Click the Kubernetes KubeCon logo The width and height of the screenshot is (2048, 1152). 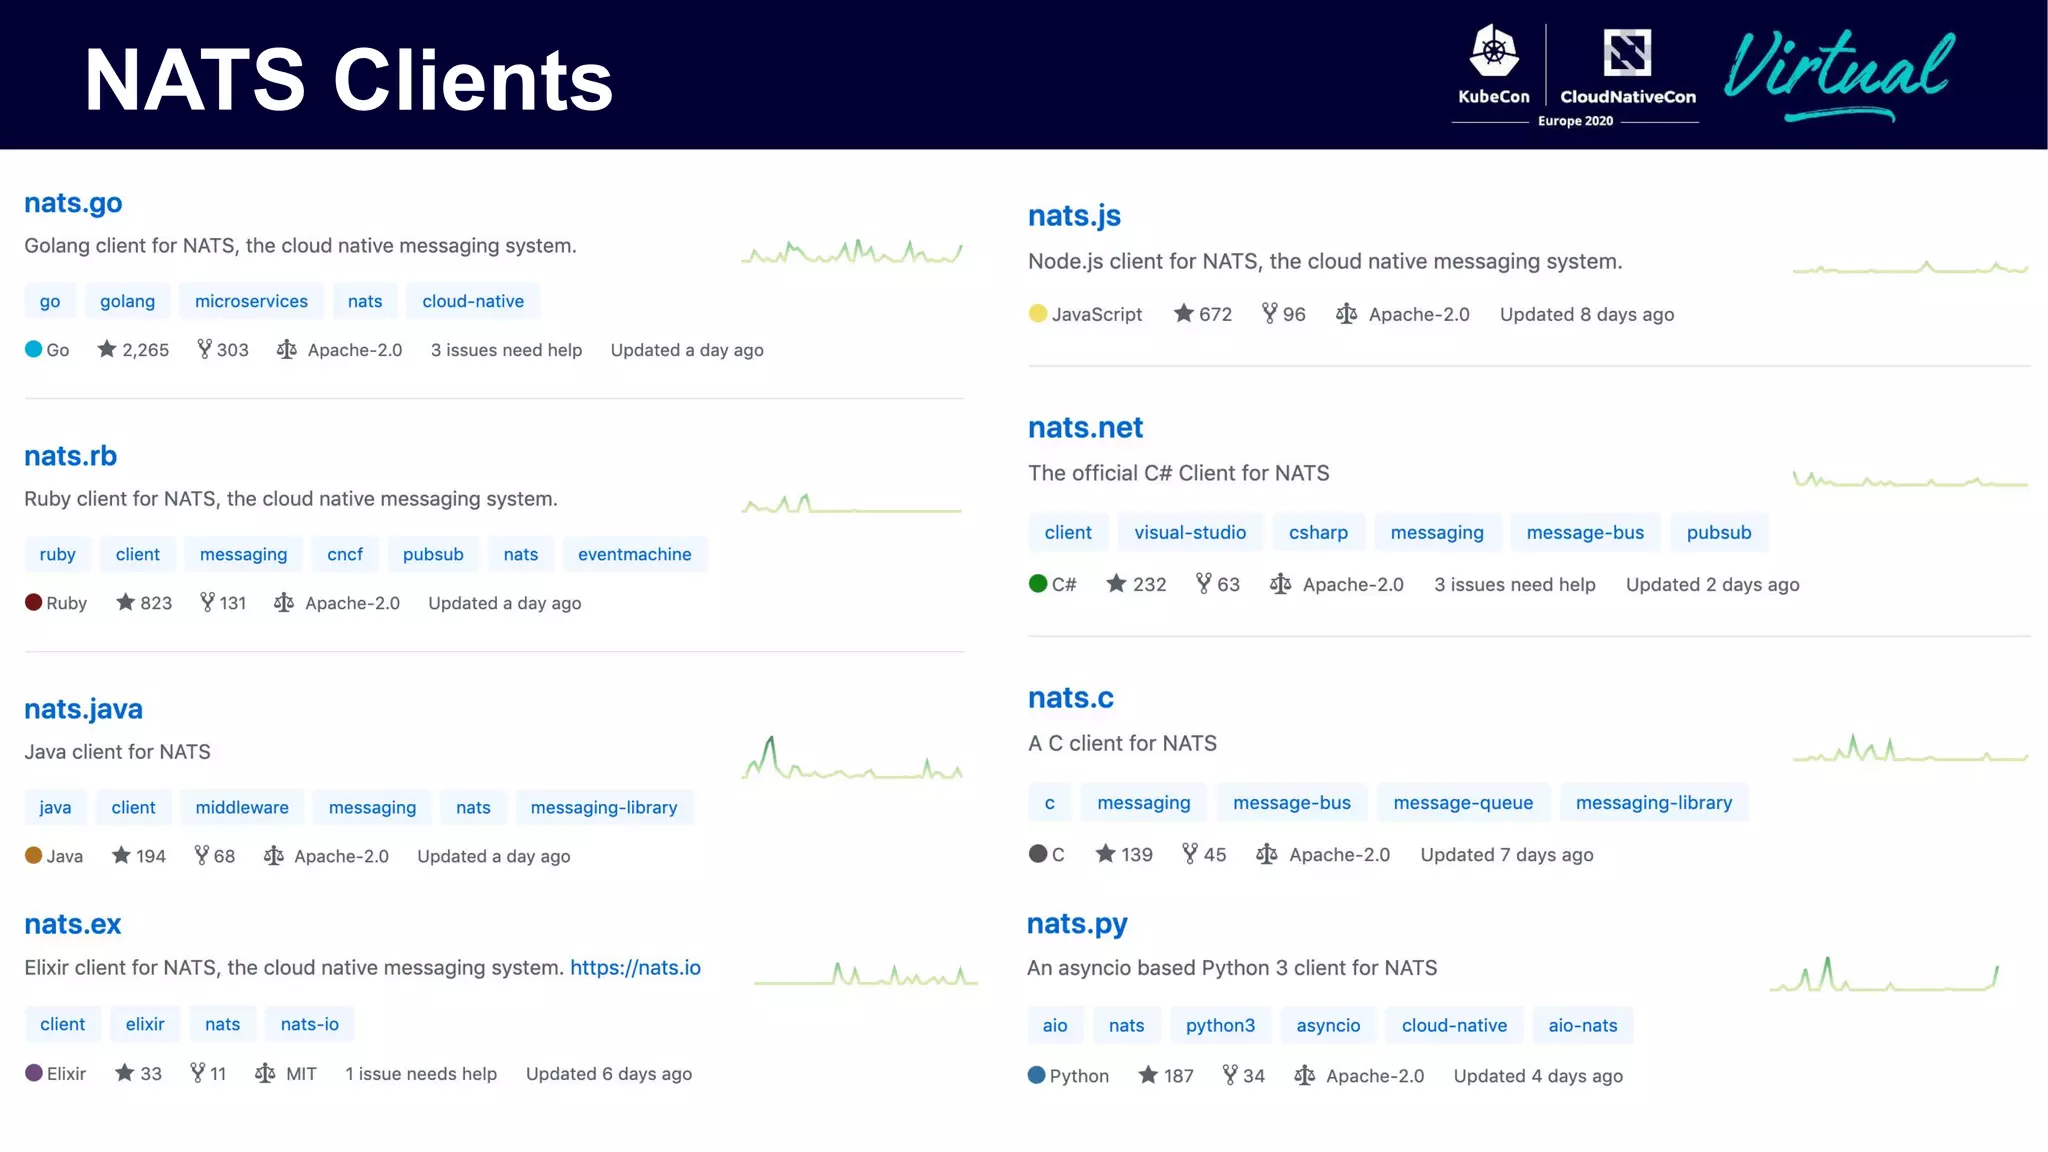pyautogui.click(x=1493, y=52)
